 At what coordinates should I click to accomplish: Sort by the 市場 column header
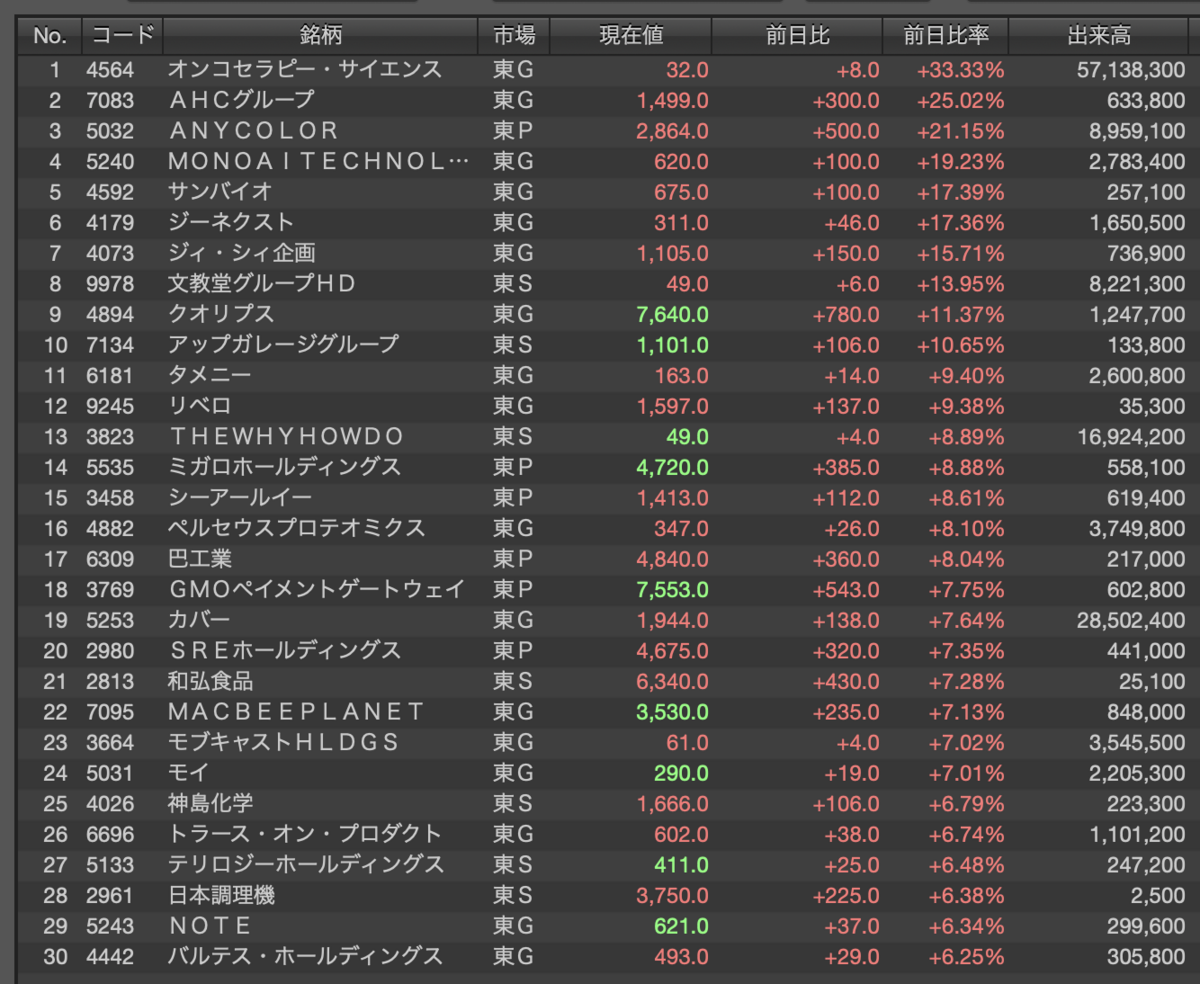(x=514, y=36)
